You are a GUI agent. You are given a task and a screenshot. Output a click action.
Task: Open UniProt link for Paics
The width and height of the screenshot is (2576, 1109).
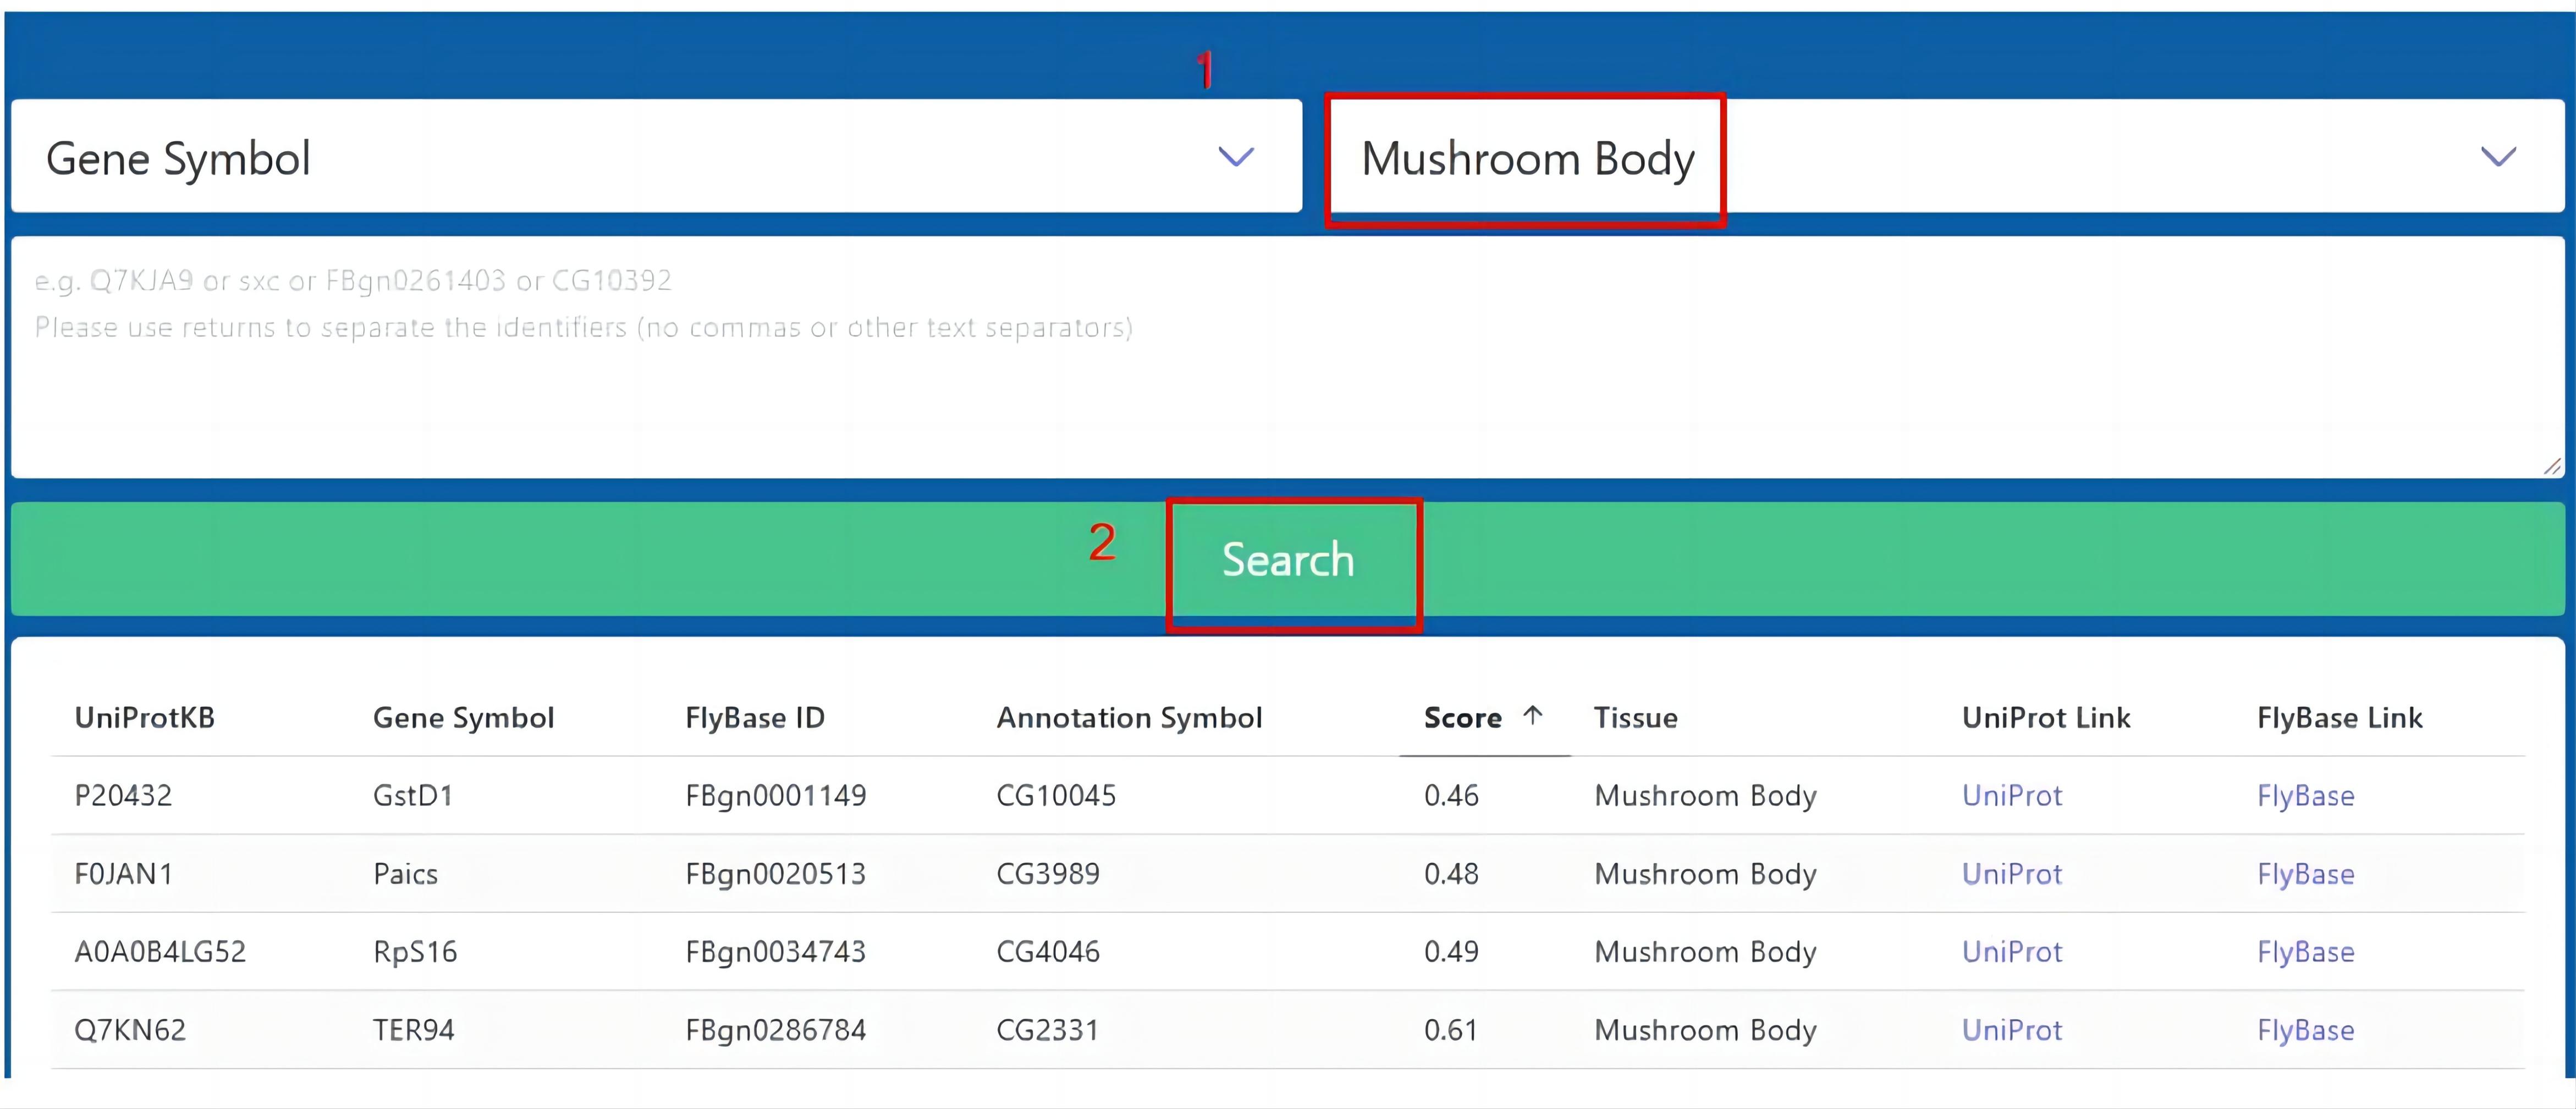coord(2011,874)
